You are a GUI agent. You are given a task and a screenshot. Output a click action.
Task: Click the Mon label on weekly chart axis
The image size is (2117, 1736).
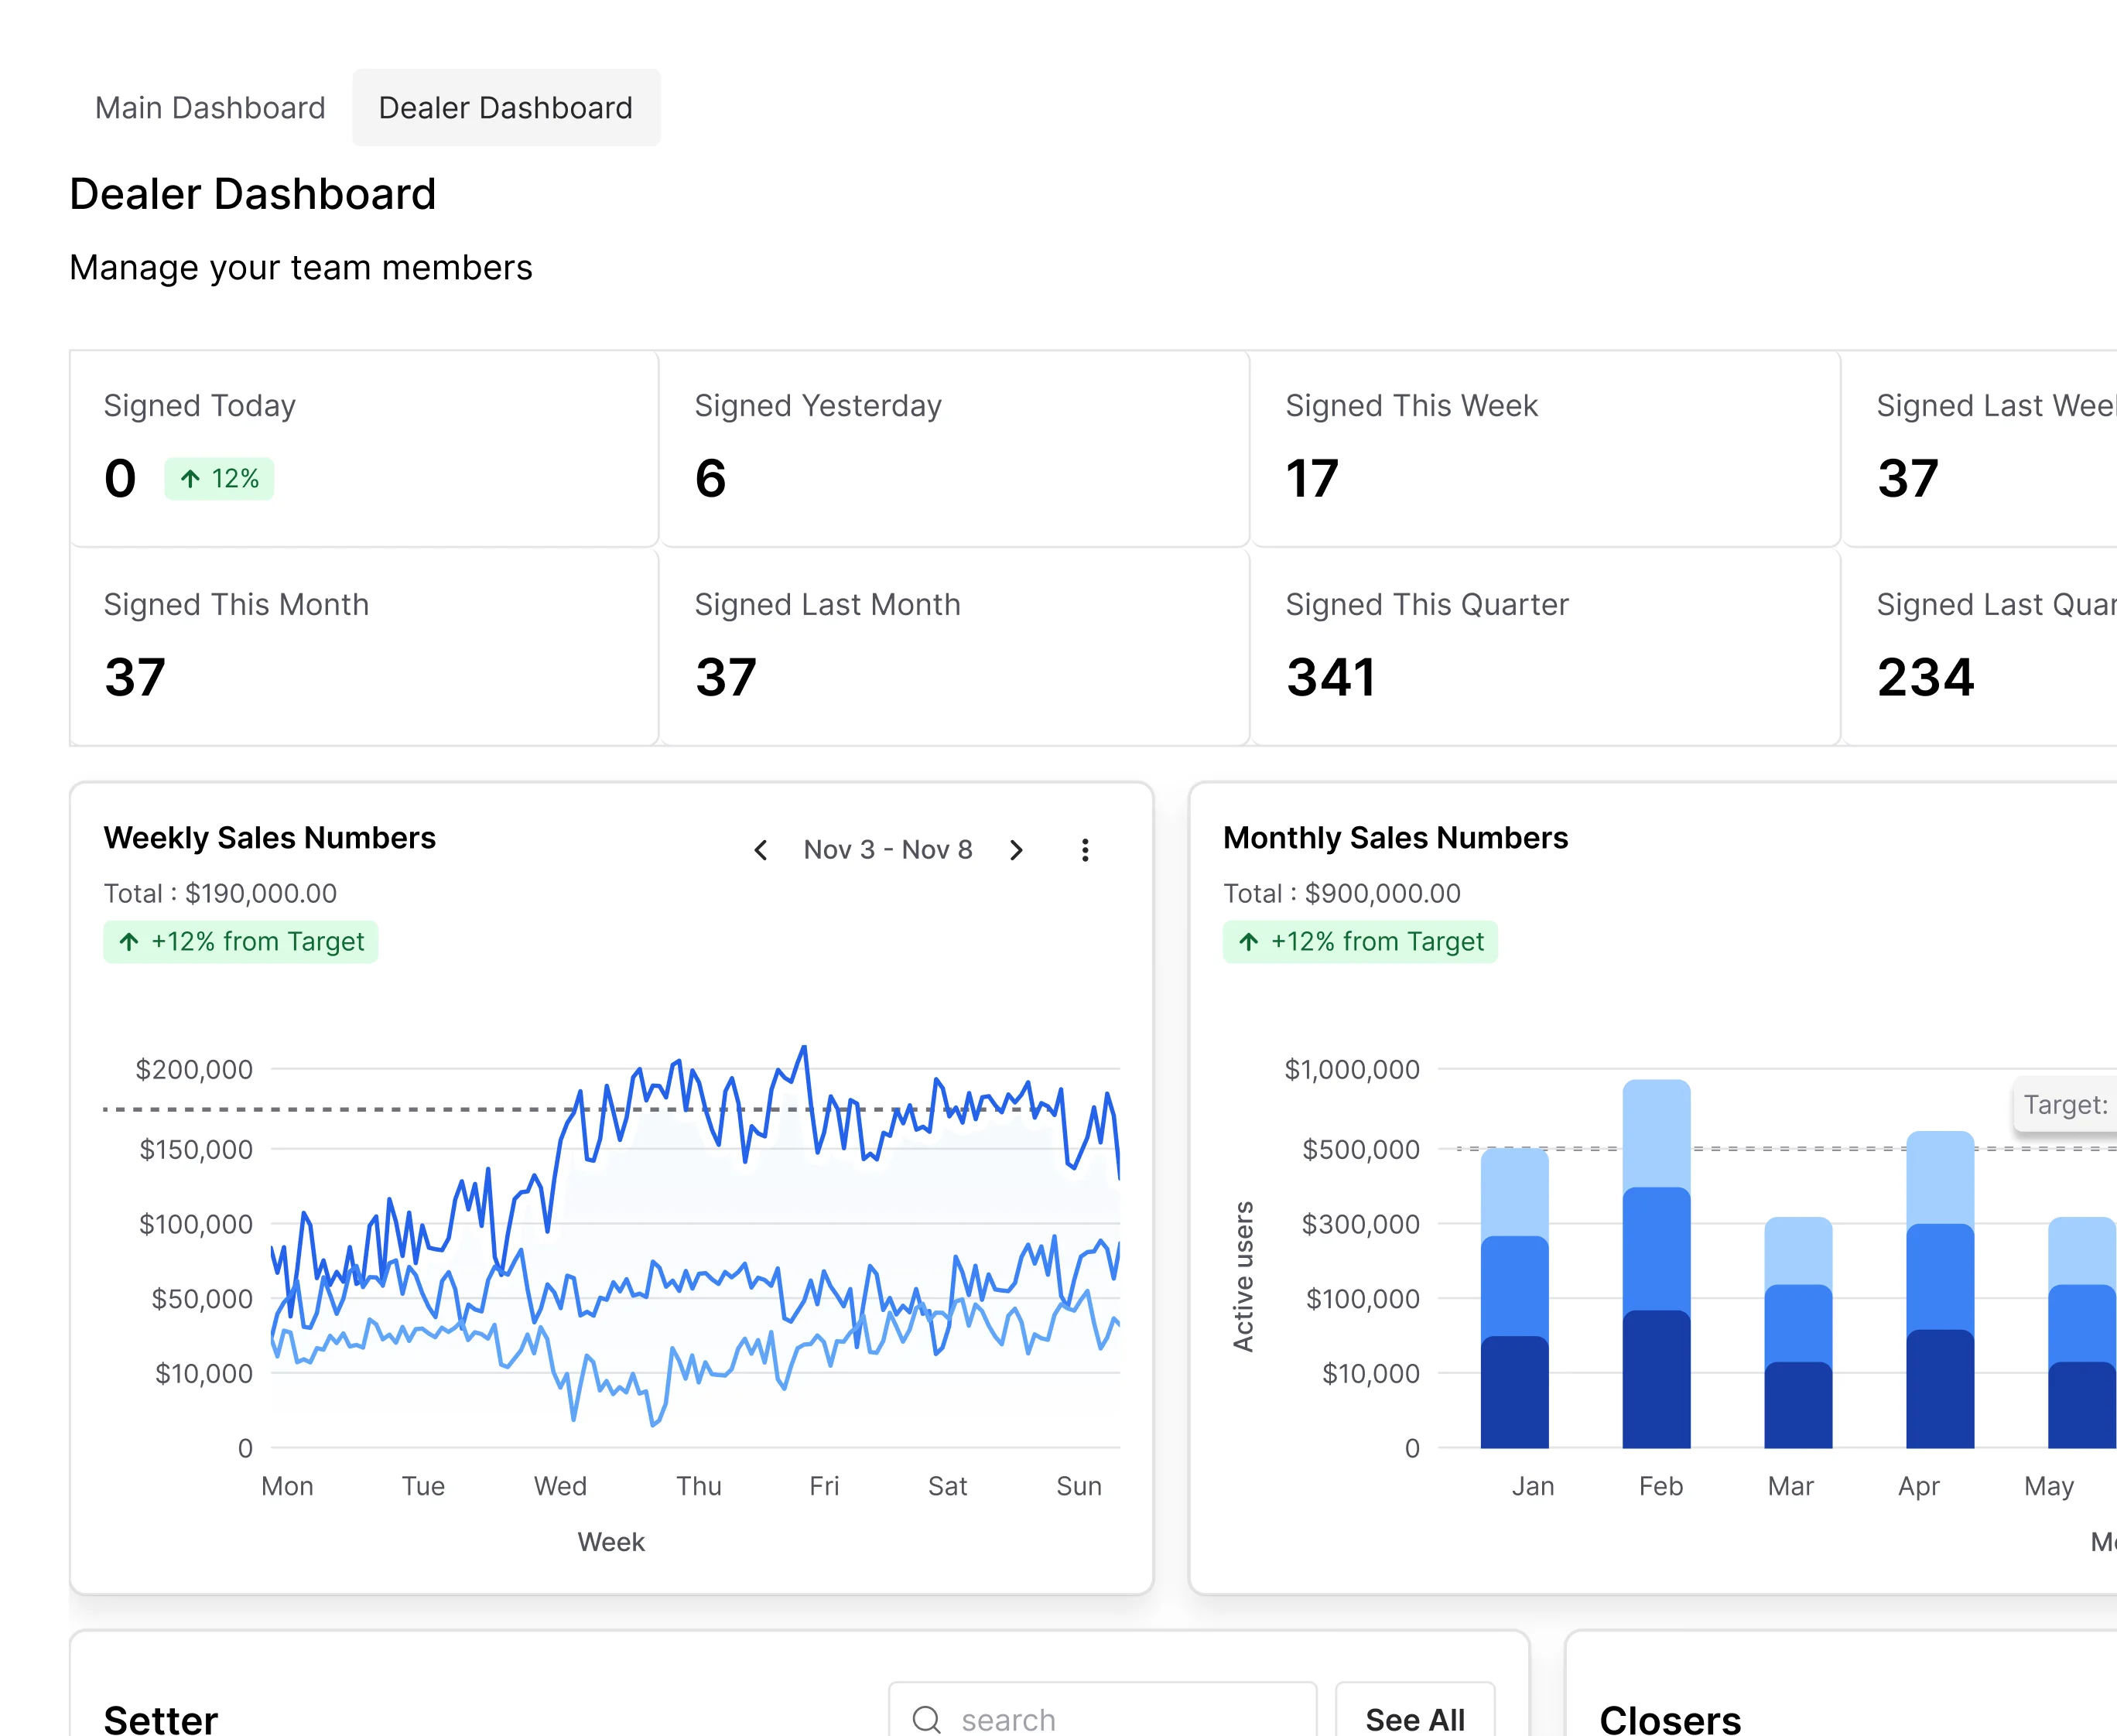click(x=287, y=1486)
